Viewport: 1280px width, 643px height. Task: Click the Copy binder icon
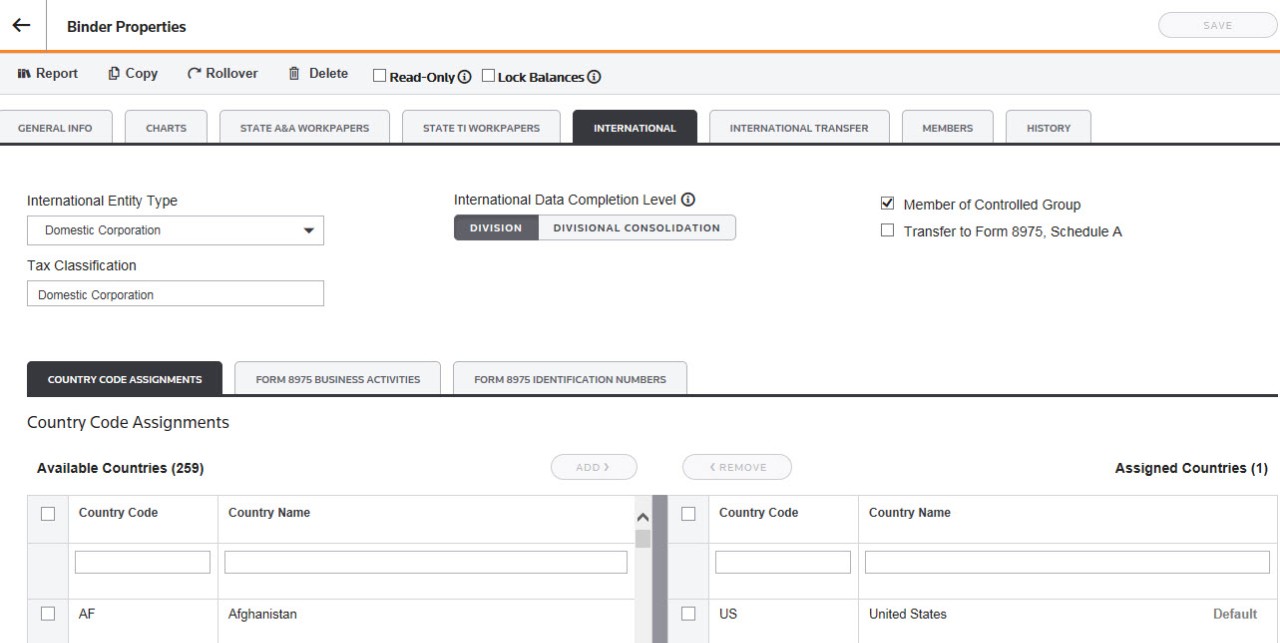coord(114,74)
